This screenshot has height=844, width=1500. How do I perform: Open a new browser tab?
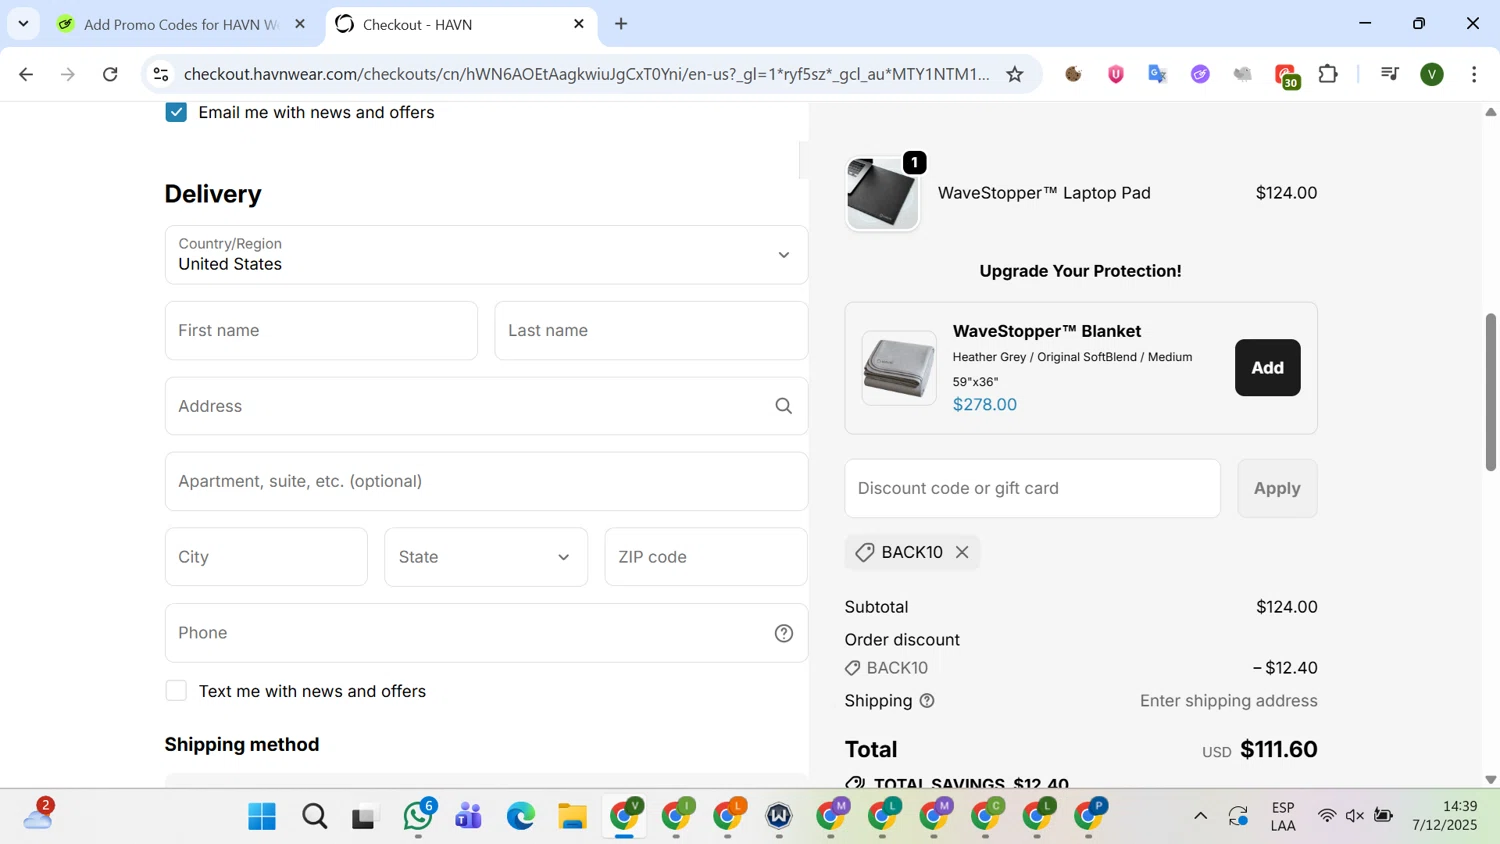[x=621, y=24]
